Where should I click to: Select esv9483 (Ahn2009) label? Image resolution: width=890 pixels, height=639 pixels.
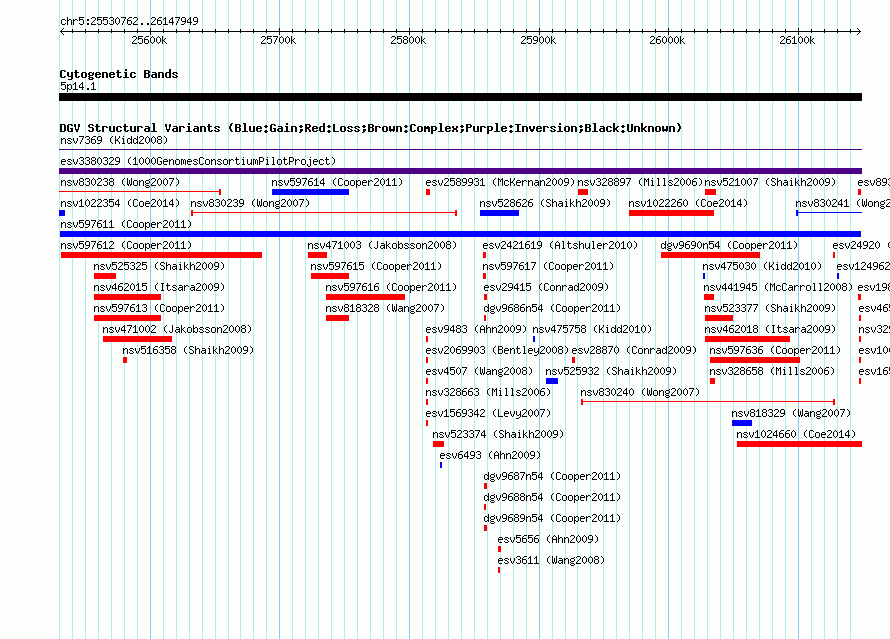tap(476, 329)
